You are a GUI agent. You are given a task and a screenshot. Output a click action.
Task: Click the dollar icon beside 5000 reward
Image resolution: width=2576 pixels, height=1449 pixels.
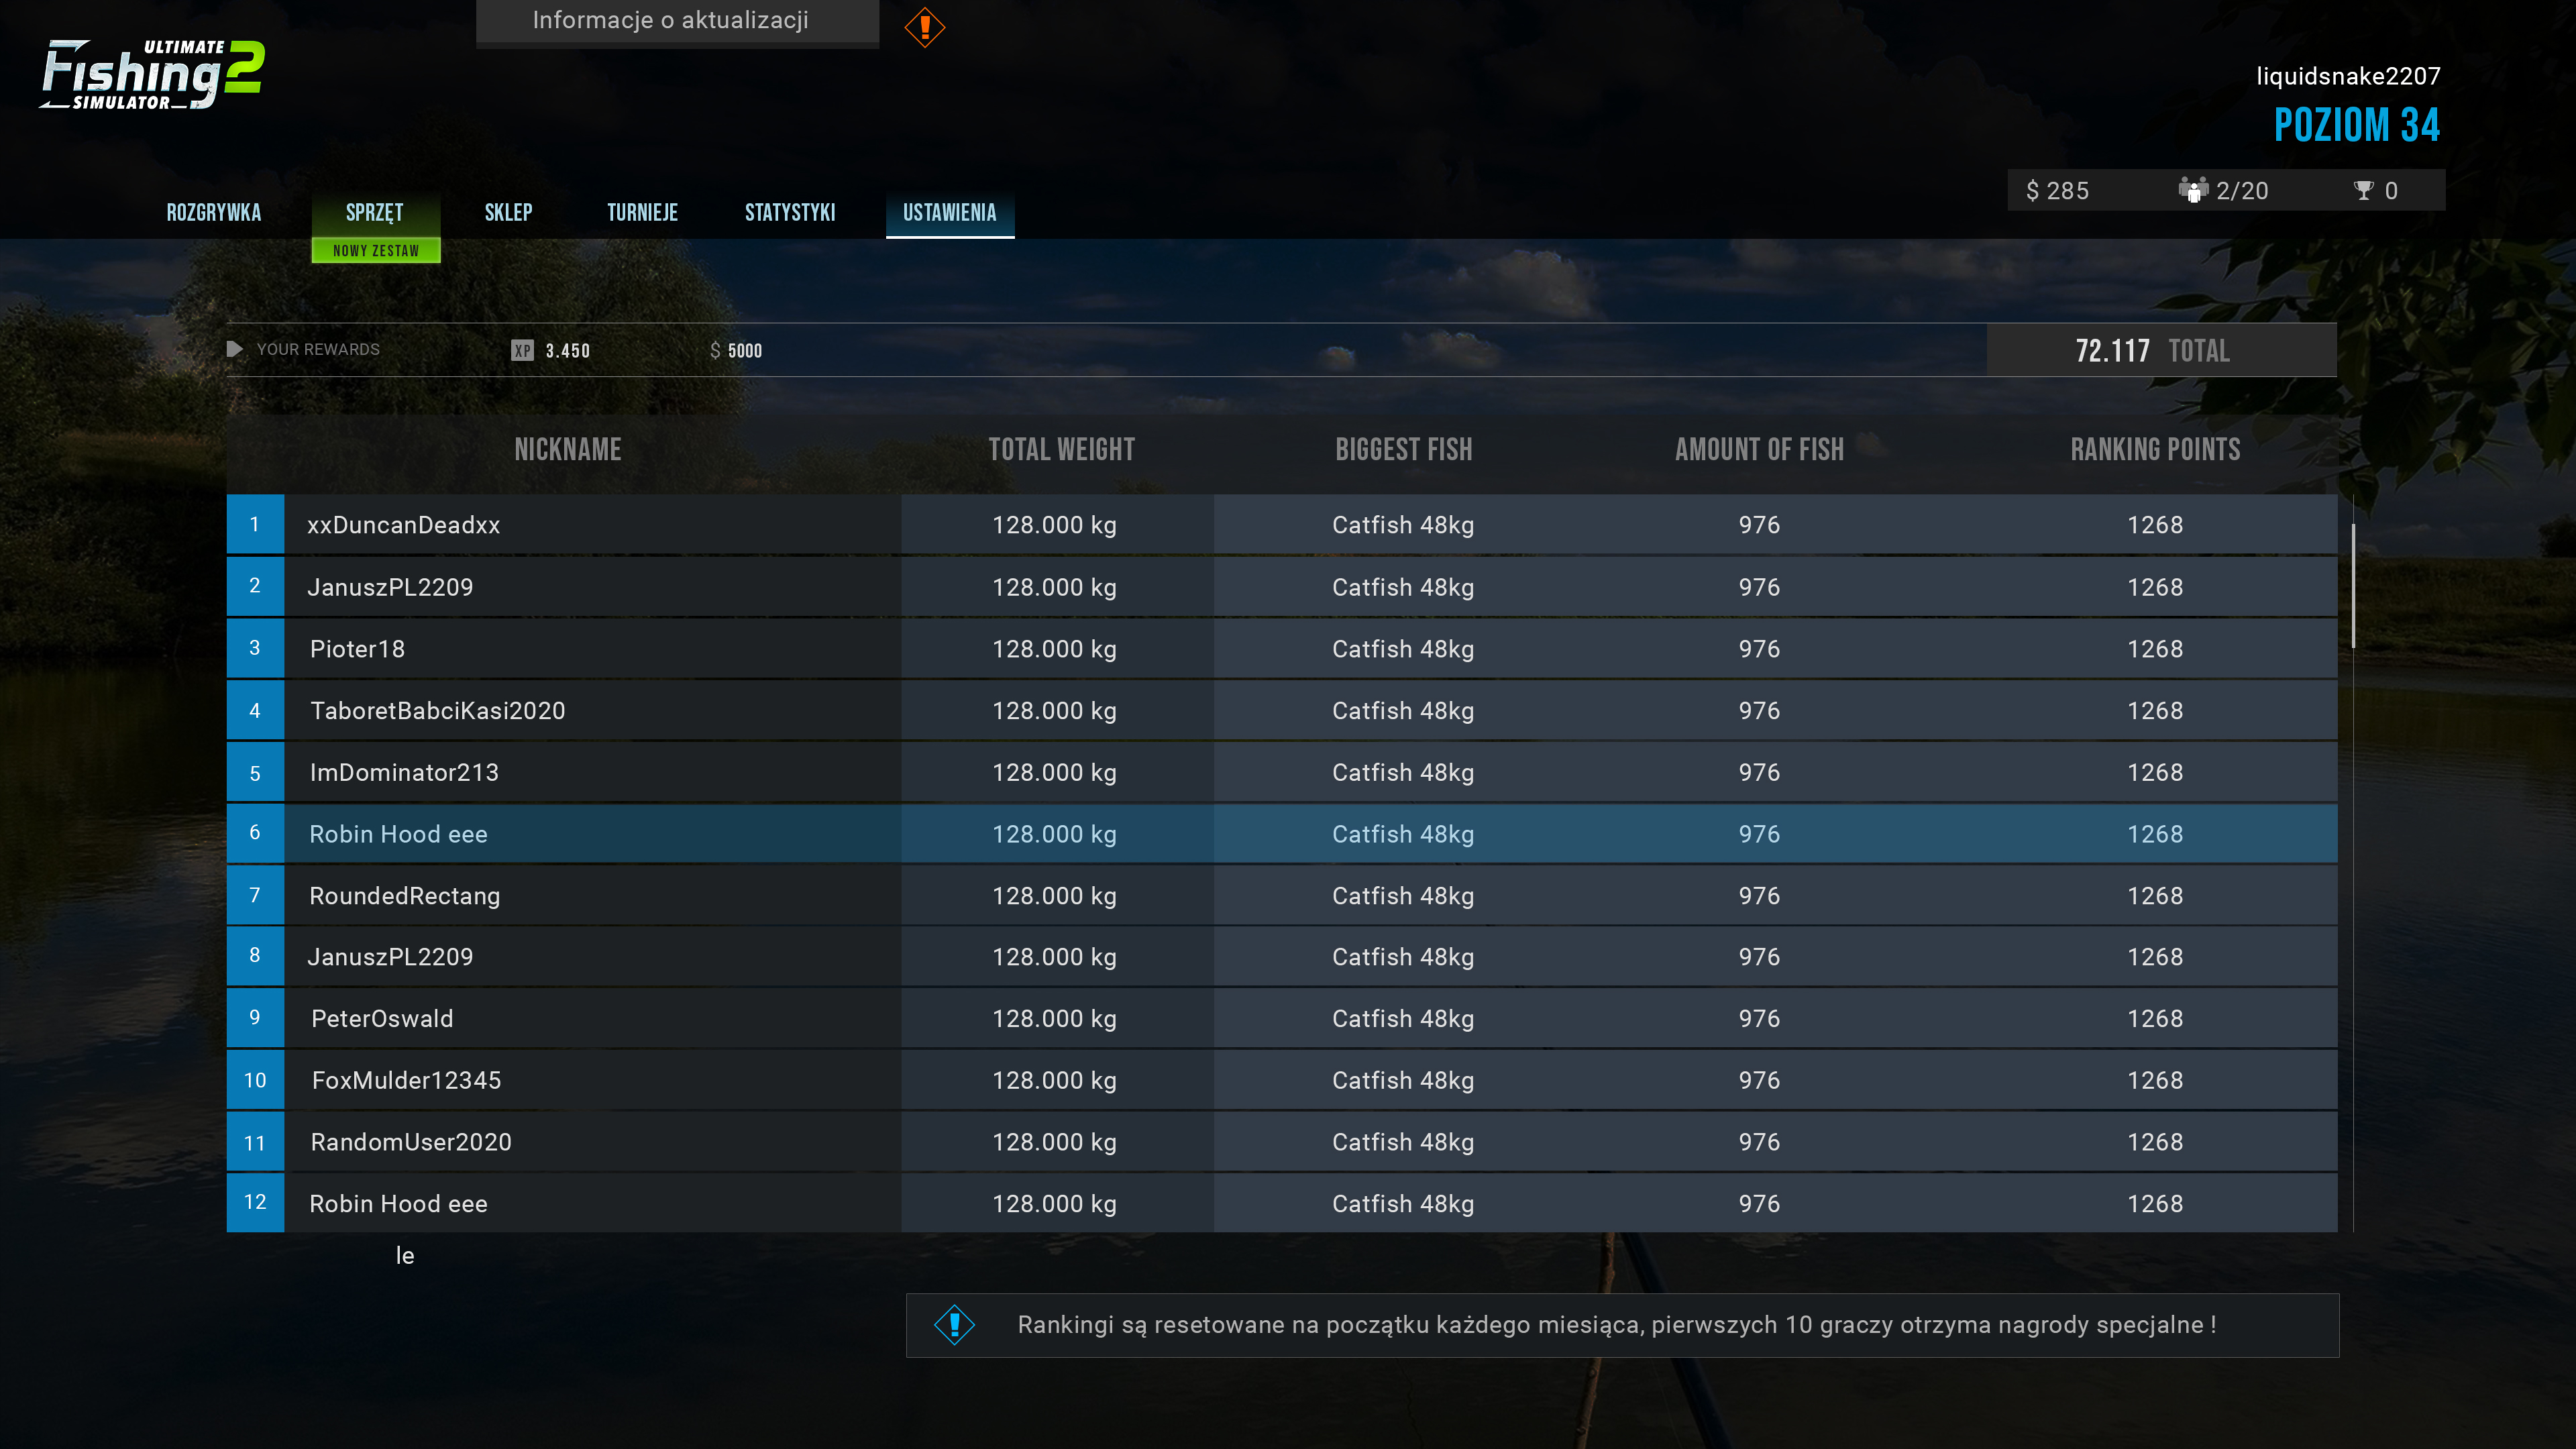[715, 350]
